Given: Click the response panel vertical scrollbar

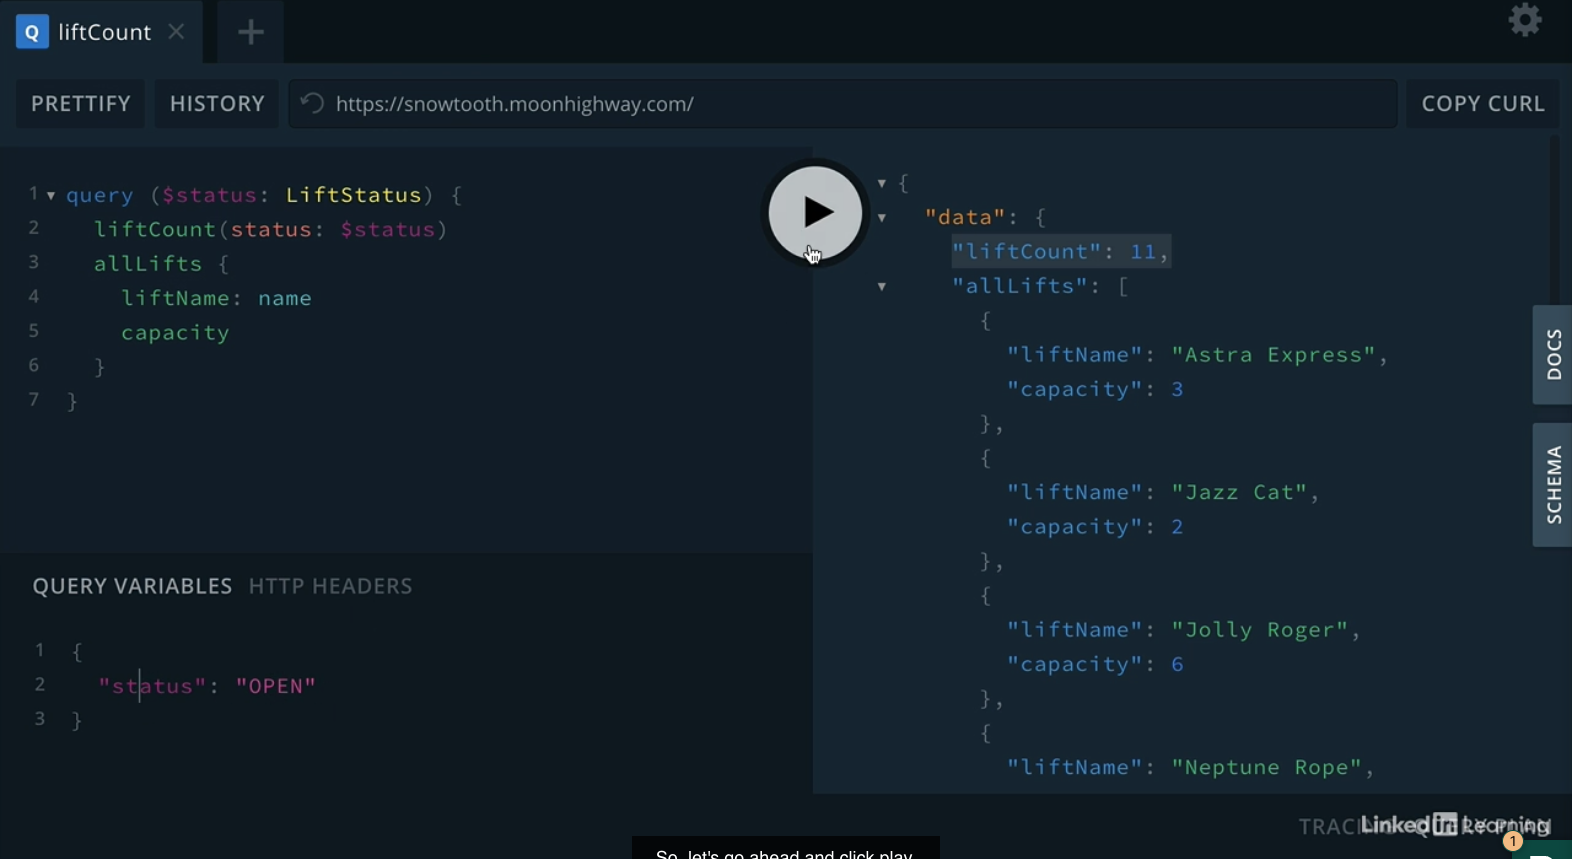Looking at the screenshot, I should point(1554,220).
